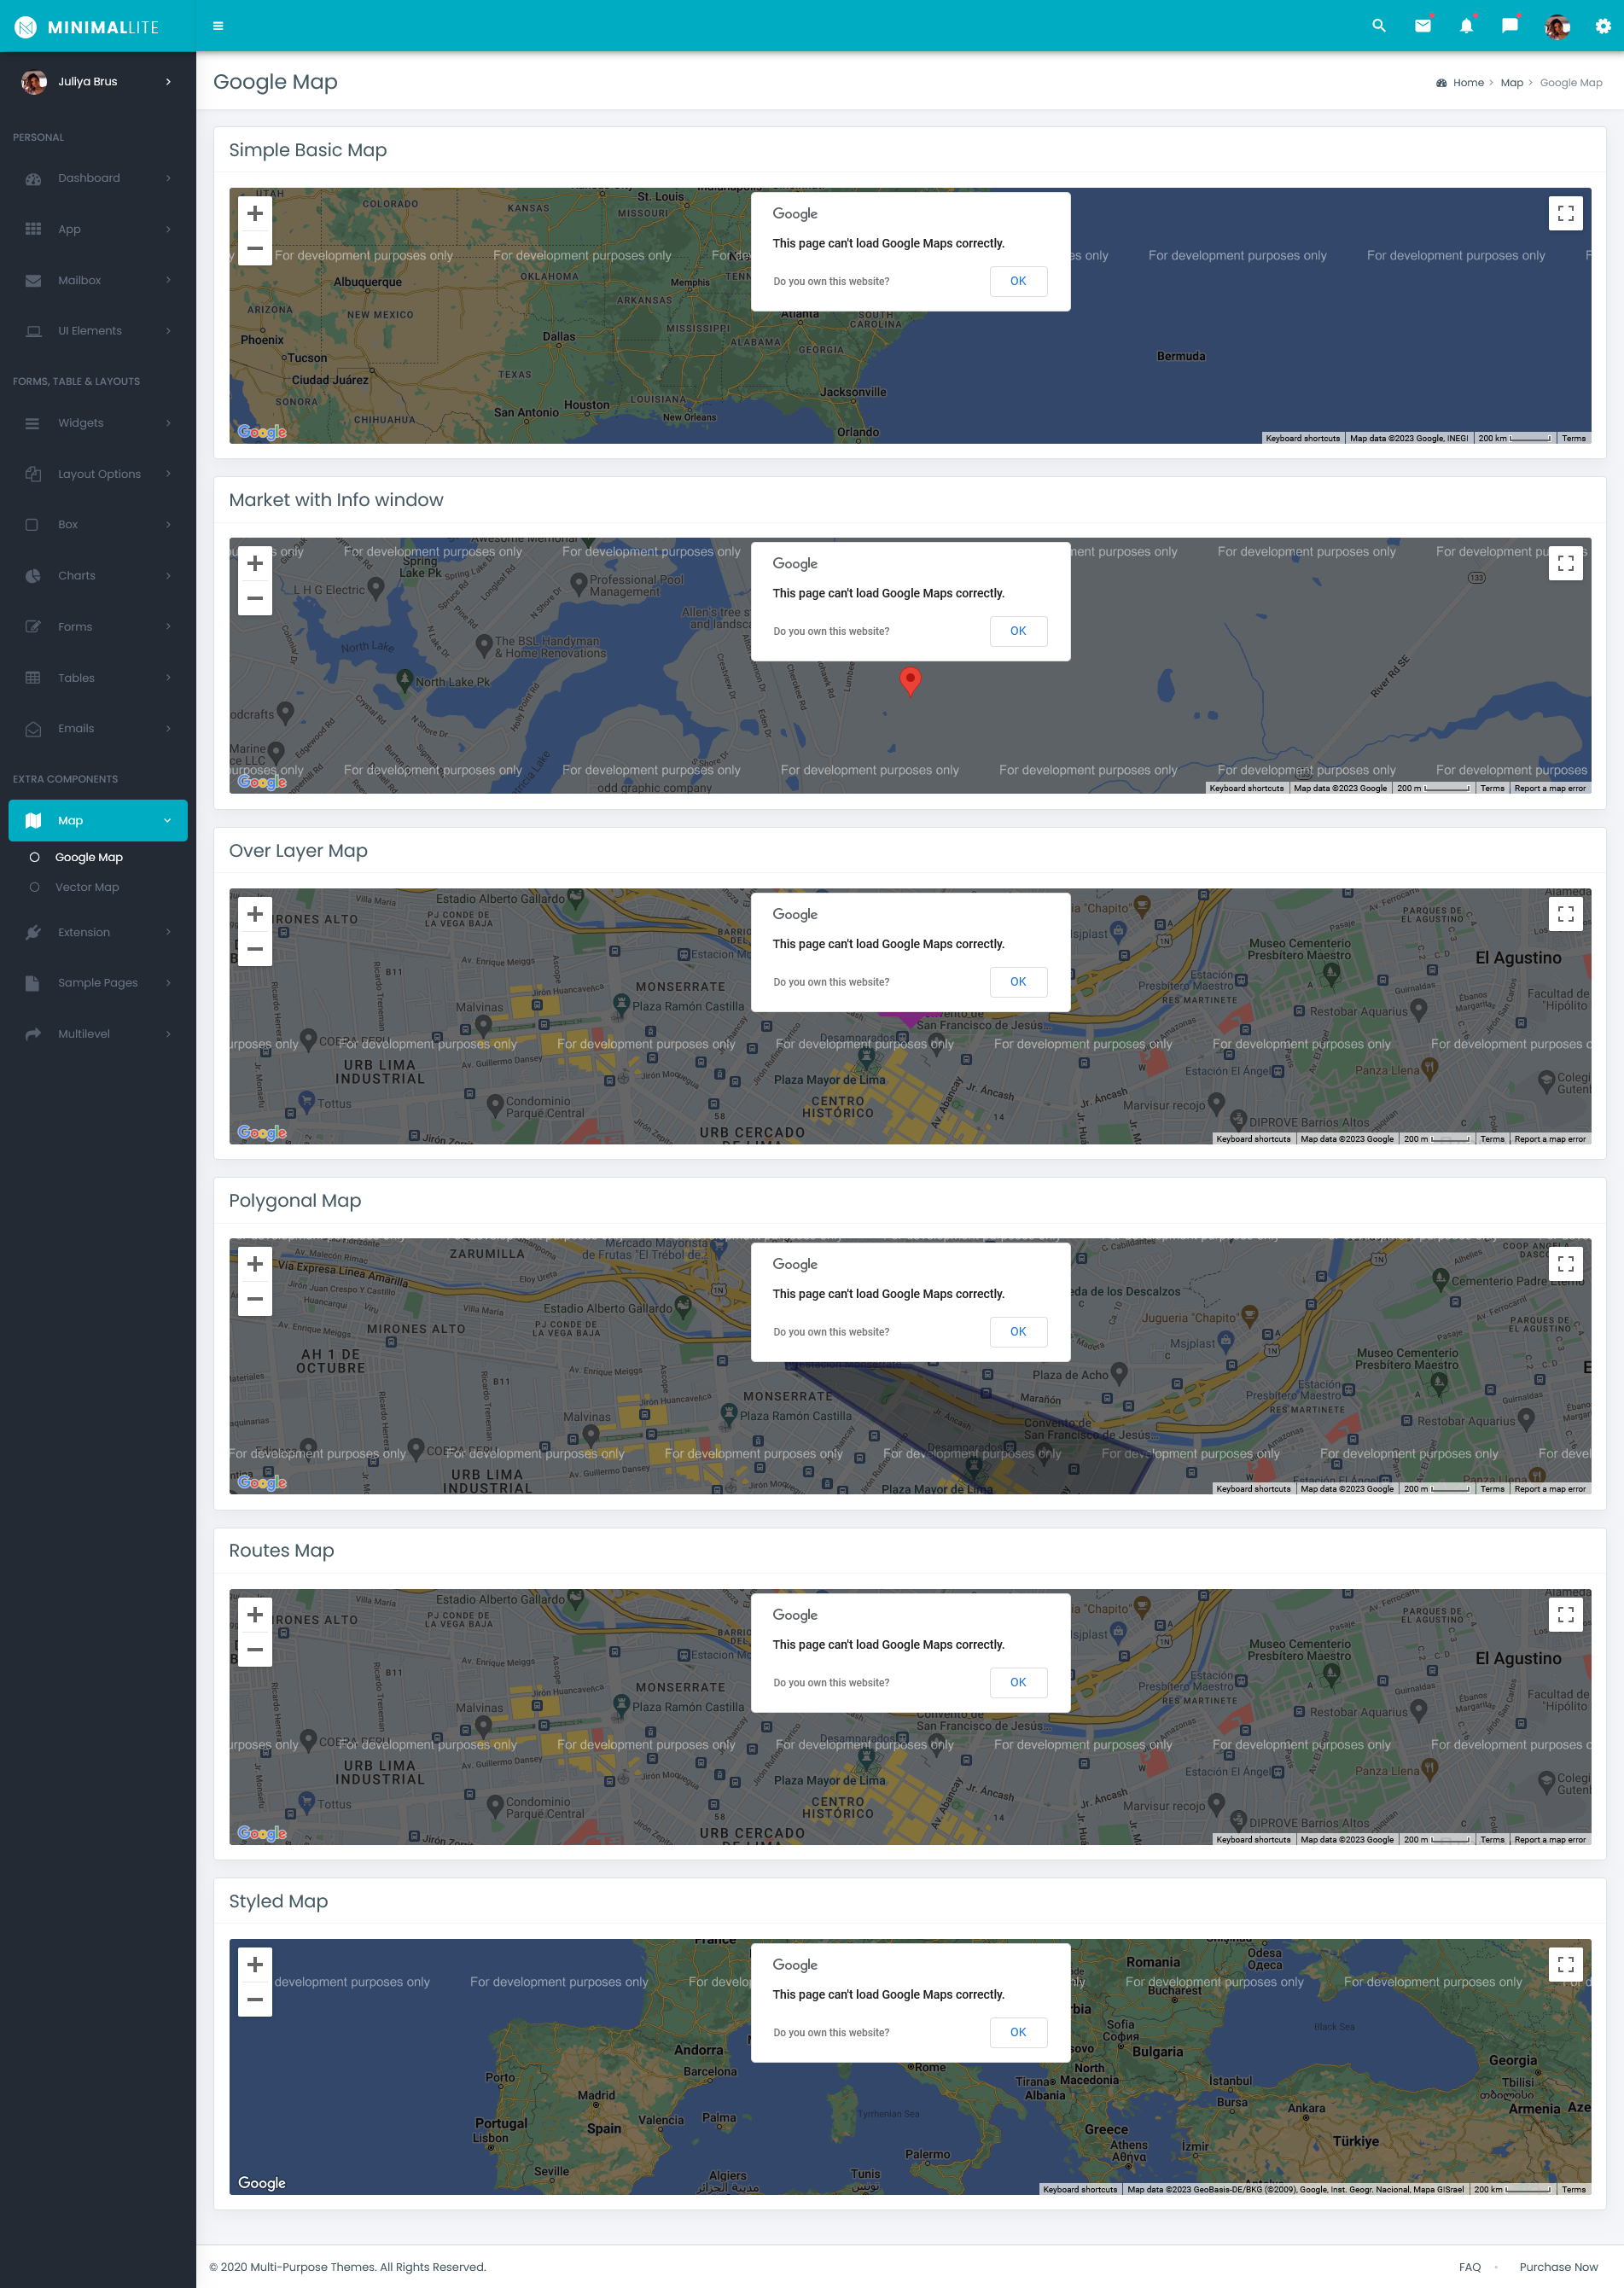Zoom in on the Simple Basic Map
Screen dimensions: 1624x2288
pyautogui.click(x=255, y=213)
